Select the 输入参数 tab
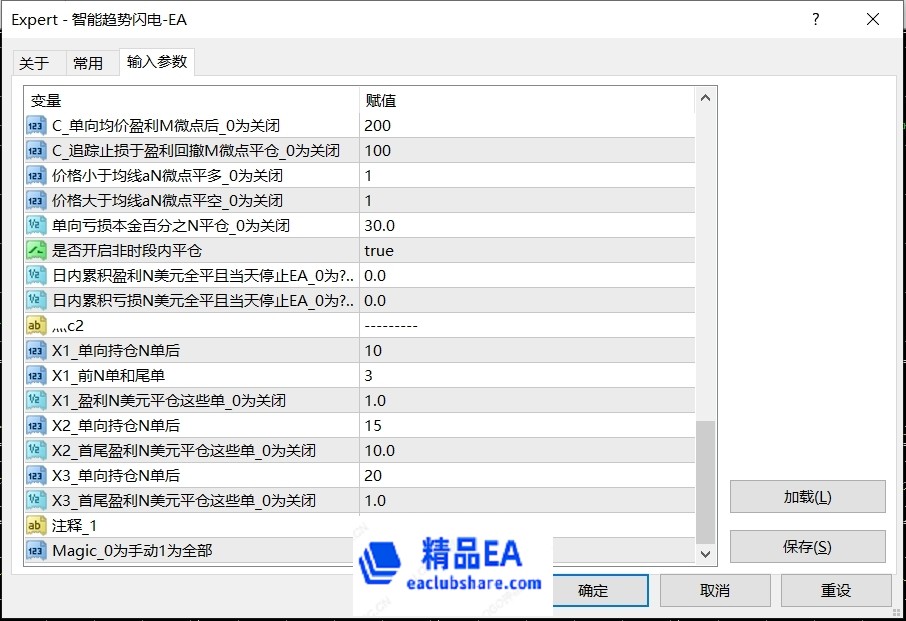This screenshot has height=621, width=906. (157, 61)
